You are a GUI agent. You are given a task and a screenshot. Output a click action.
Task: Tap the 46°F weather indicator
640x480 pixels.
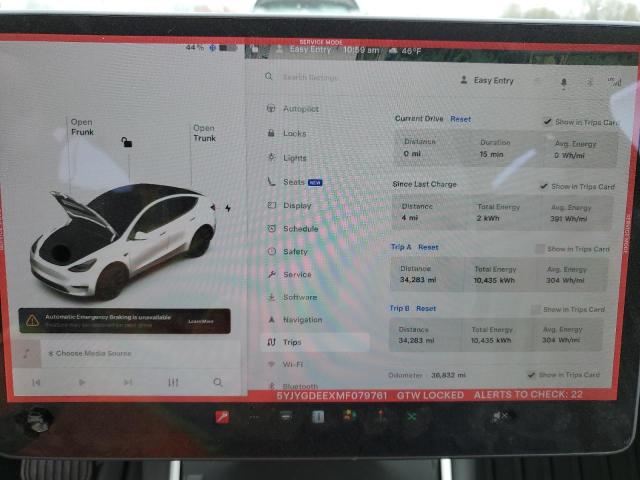(405, 51)
